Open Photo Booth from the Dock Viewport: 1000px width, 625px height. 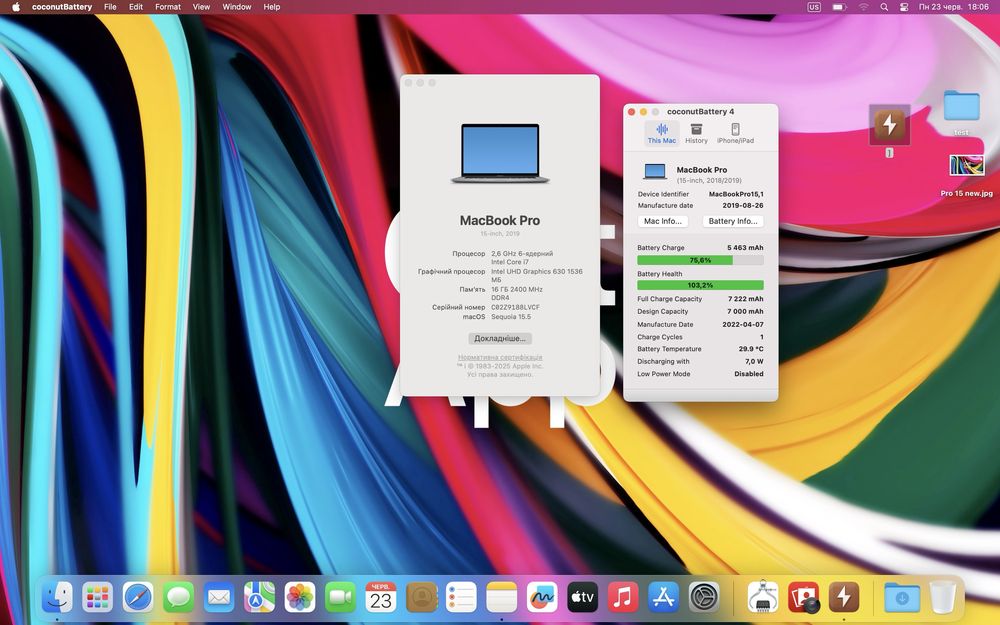804,598
